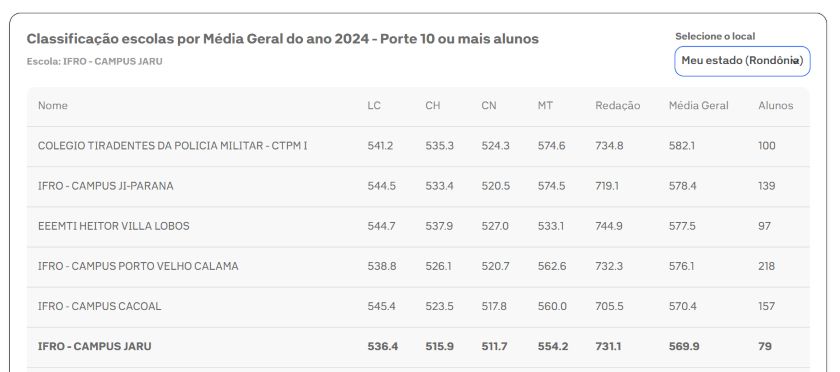Click the CH column header
The image size is (840, 372).
pos(433,106)
